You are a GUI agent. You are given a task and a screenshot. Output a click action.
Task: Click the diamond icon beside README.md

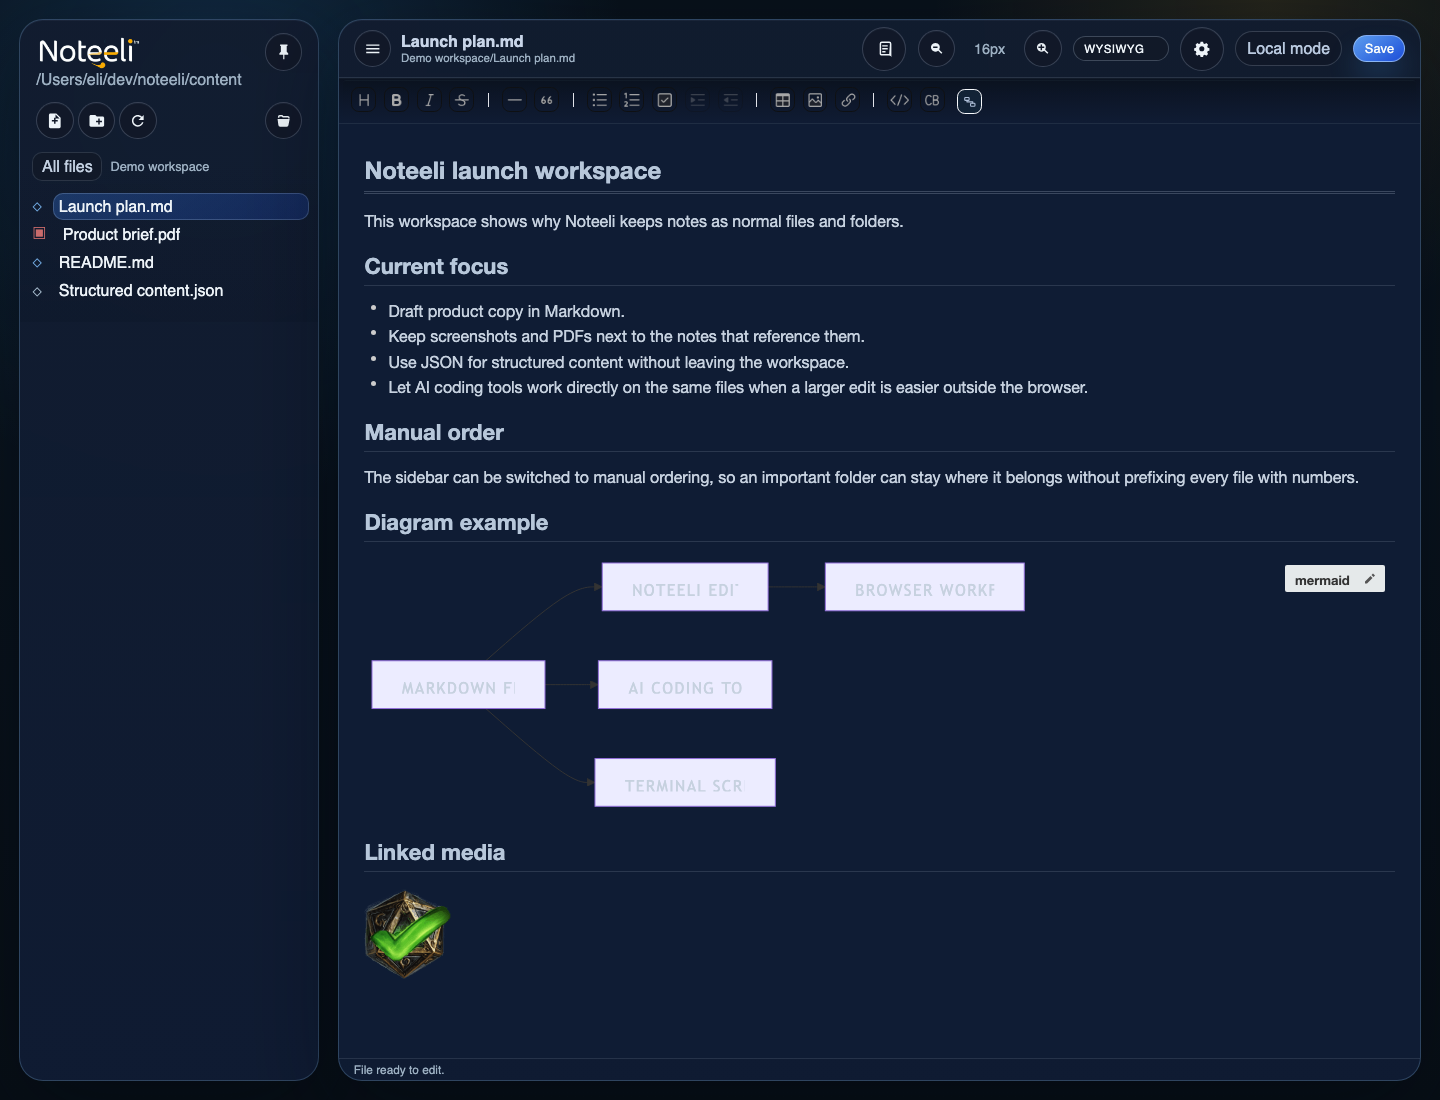point(37,263)
